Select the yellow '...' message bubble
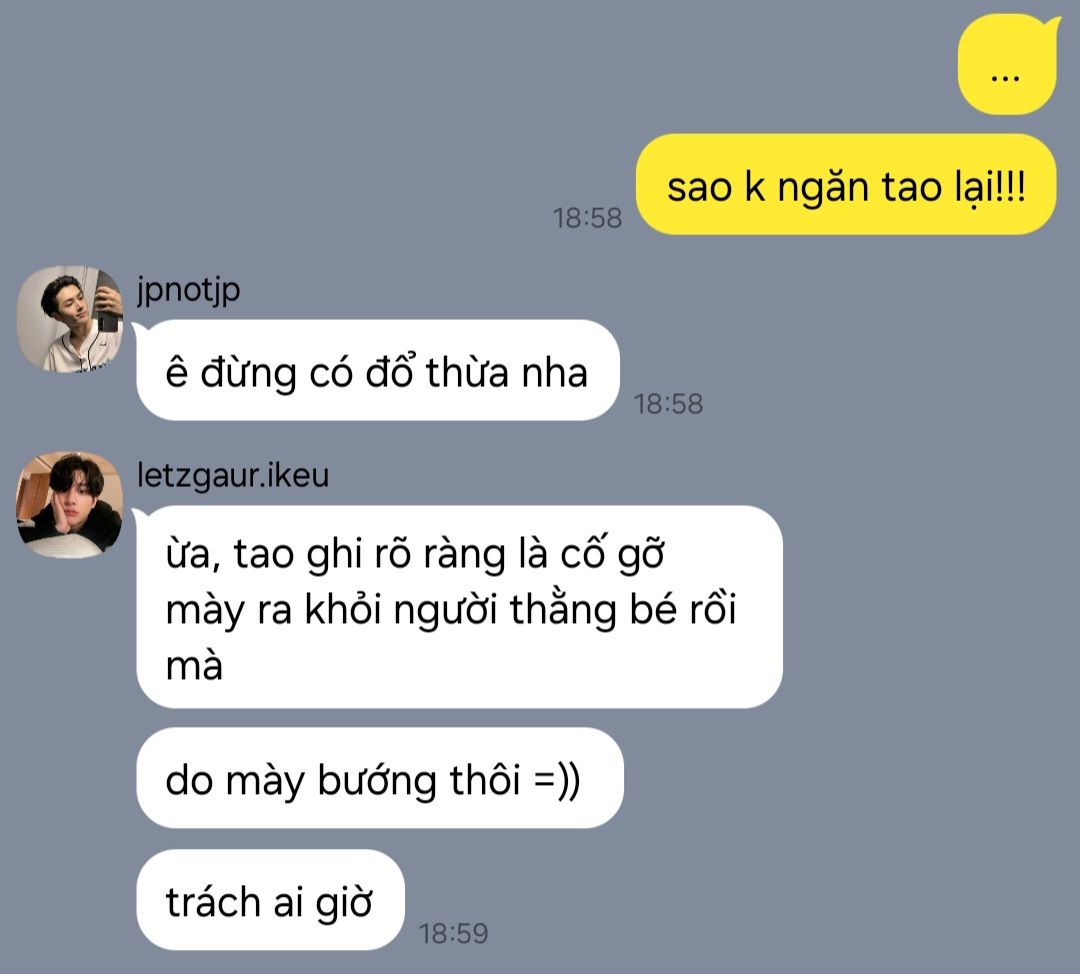Screen dimensions: 1080x974 [1008, 65]
